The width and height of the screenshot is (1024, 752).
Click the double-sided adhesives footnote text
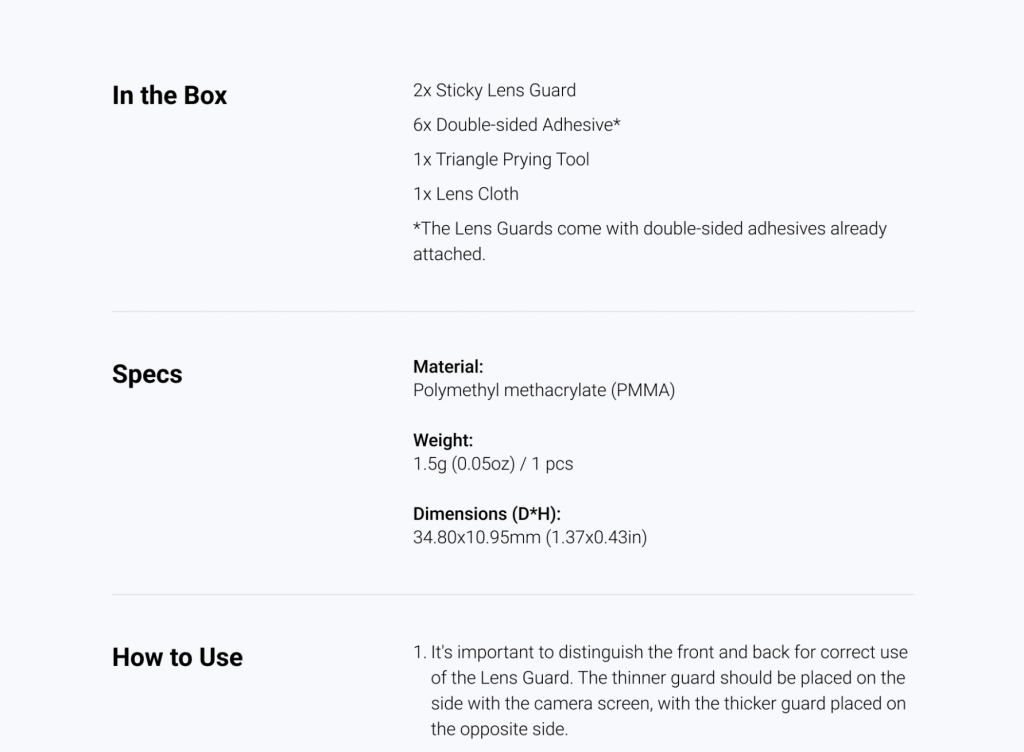(x=650, y=241)
